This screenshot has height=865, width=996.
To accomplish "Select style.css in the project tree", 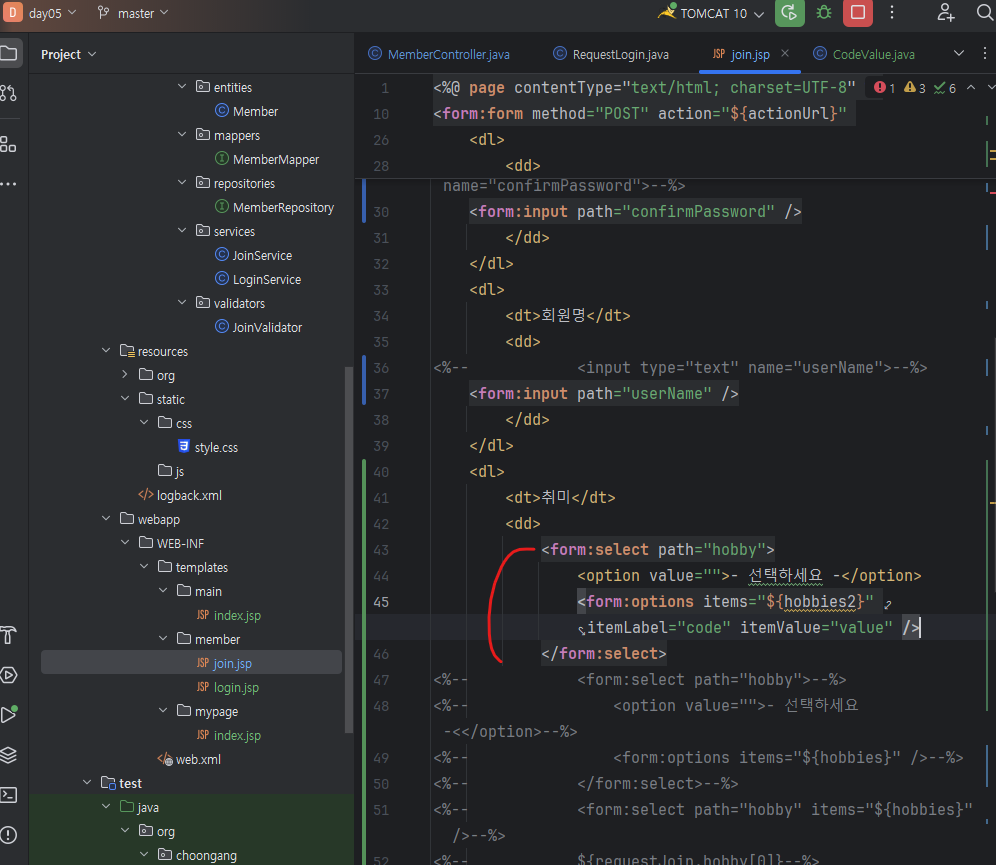I will coord(208,447).
